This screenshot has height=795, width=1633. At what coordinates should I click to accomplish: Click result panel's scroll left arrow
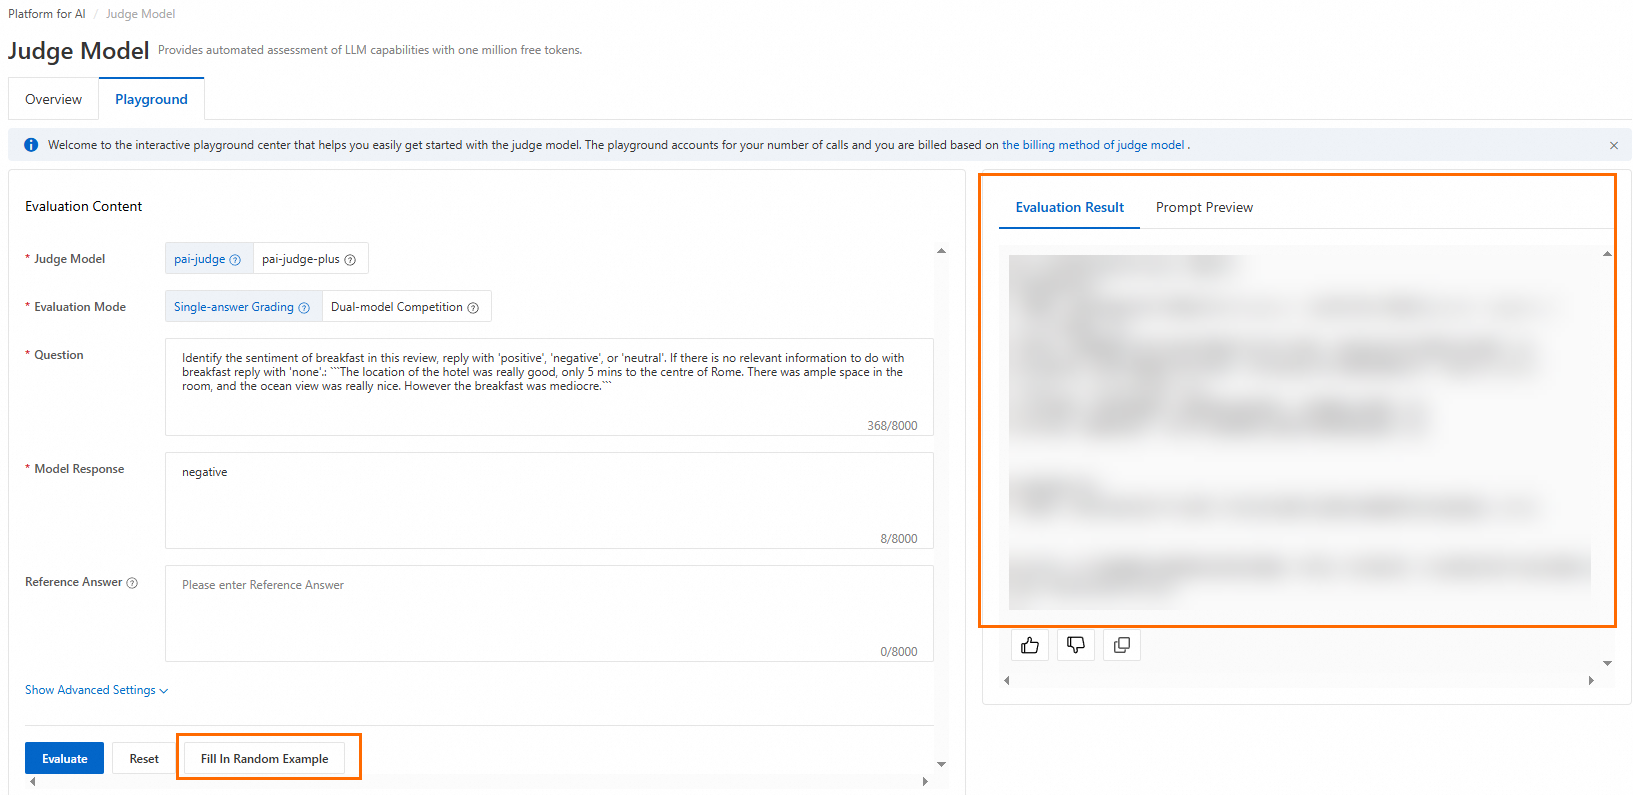(x=1007, y=680)
